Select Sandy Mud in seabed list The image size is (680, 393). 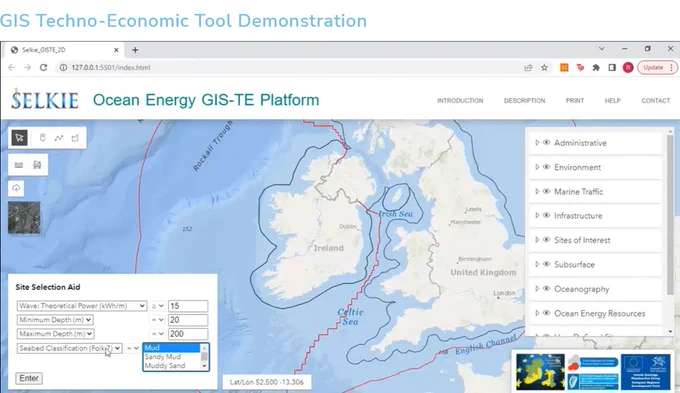[172, 357]
